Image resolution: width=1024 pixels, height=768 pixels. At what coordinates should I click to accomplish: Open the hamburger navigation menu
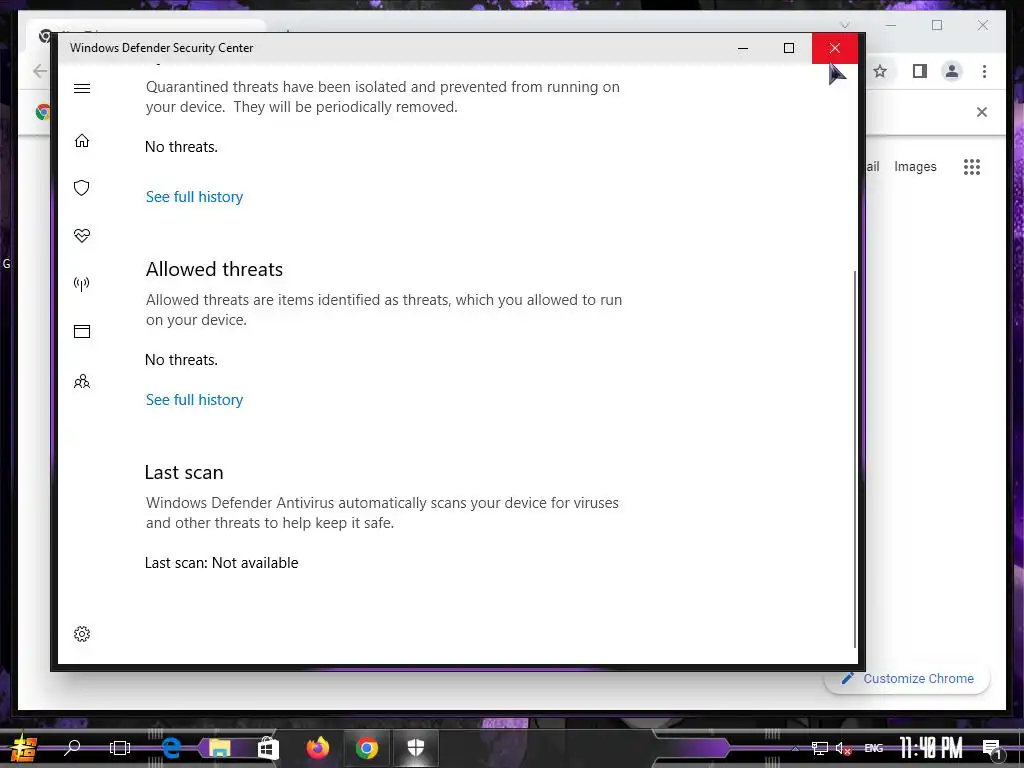point(82,88)
